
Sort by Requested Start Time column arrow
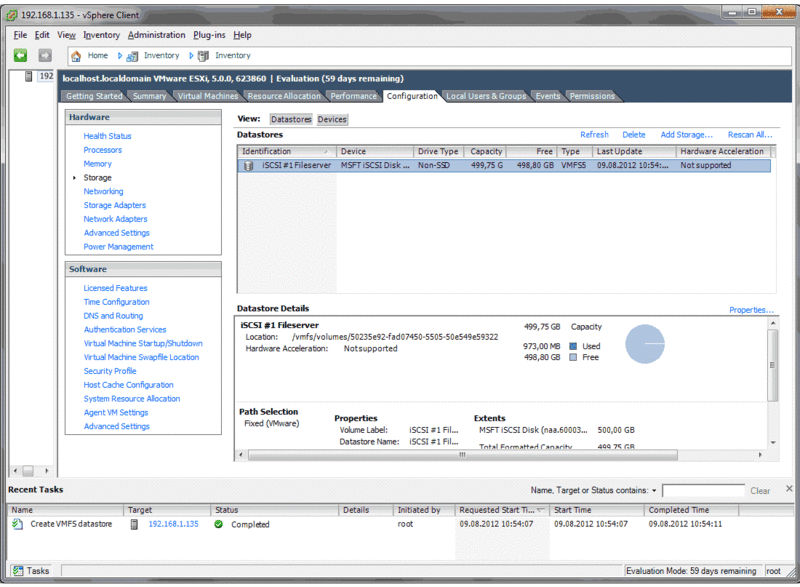tap(540, 510)
